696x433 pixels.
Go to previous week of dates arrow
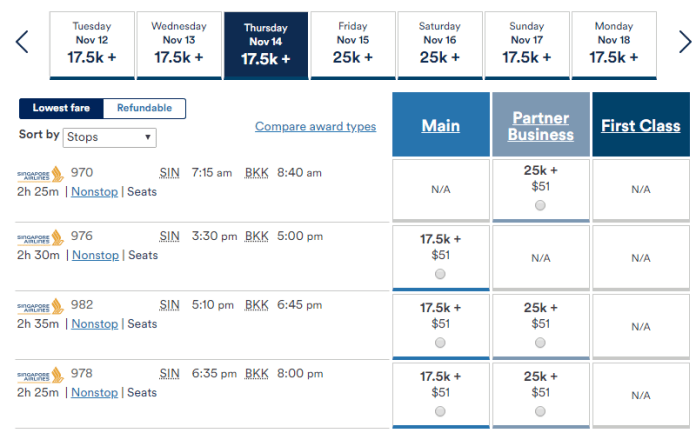coord(22,42)
